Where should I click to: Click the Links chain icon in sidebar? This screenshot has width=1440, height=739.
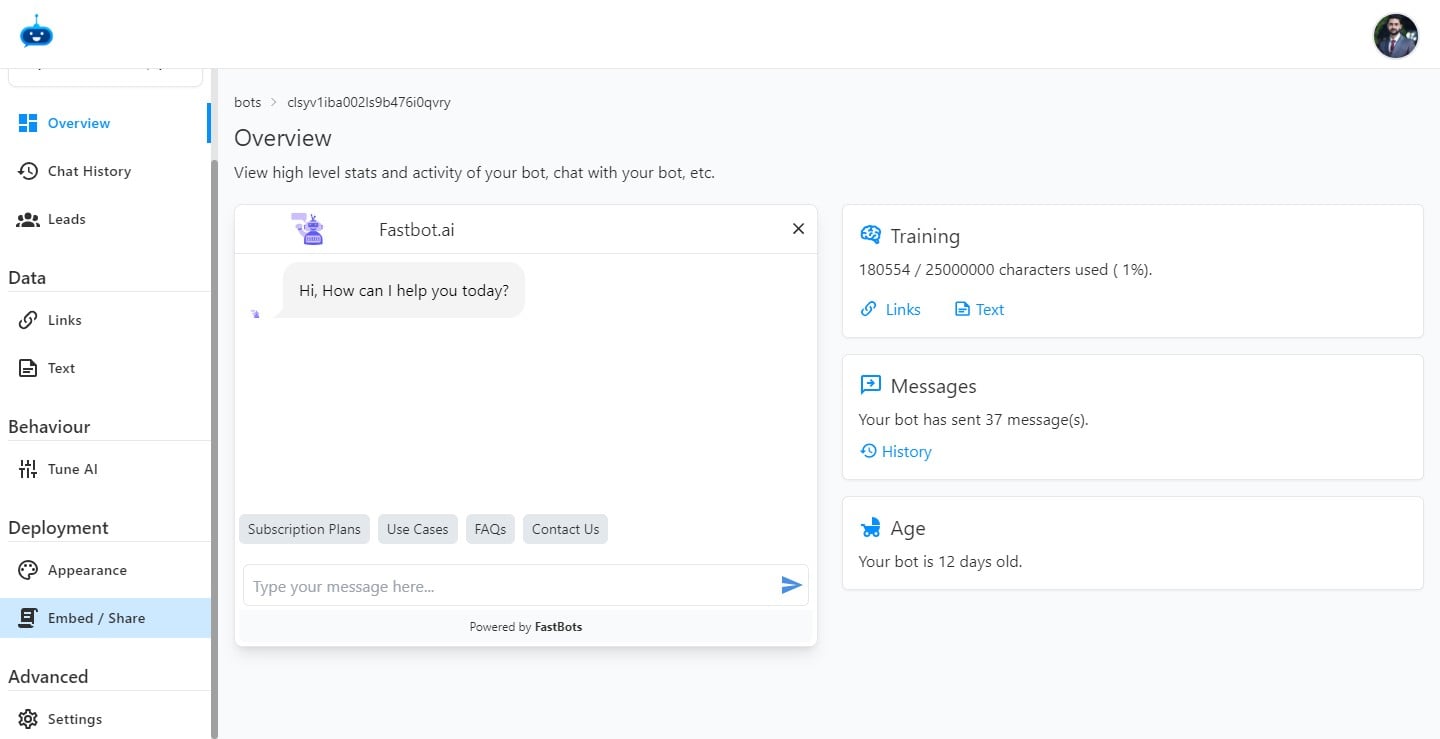[x=28, y=320]
